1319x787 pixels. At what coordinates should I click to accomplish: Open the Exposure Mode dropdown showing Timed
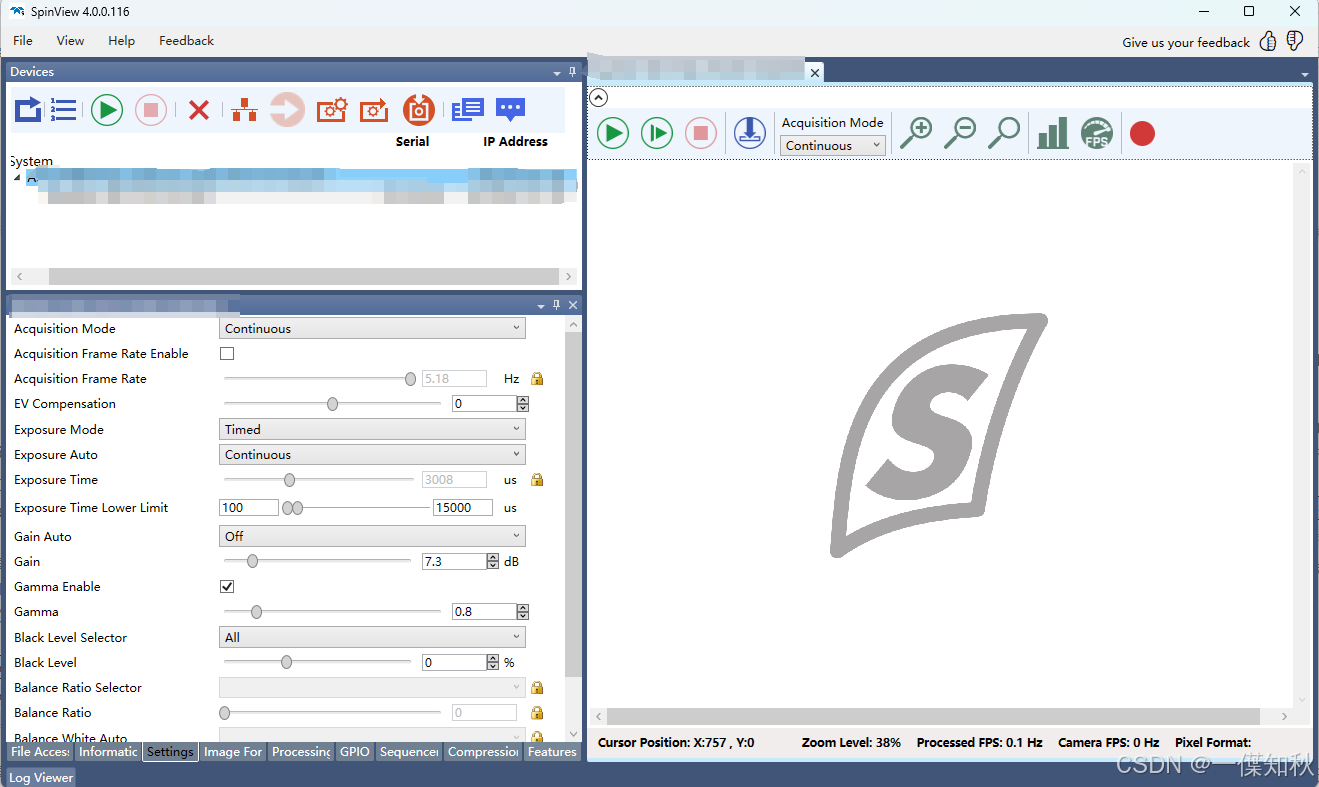pyautogui.click(x=372, y=429)
